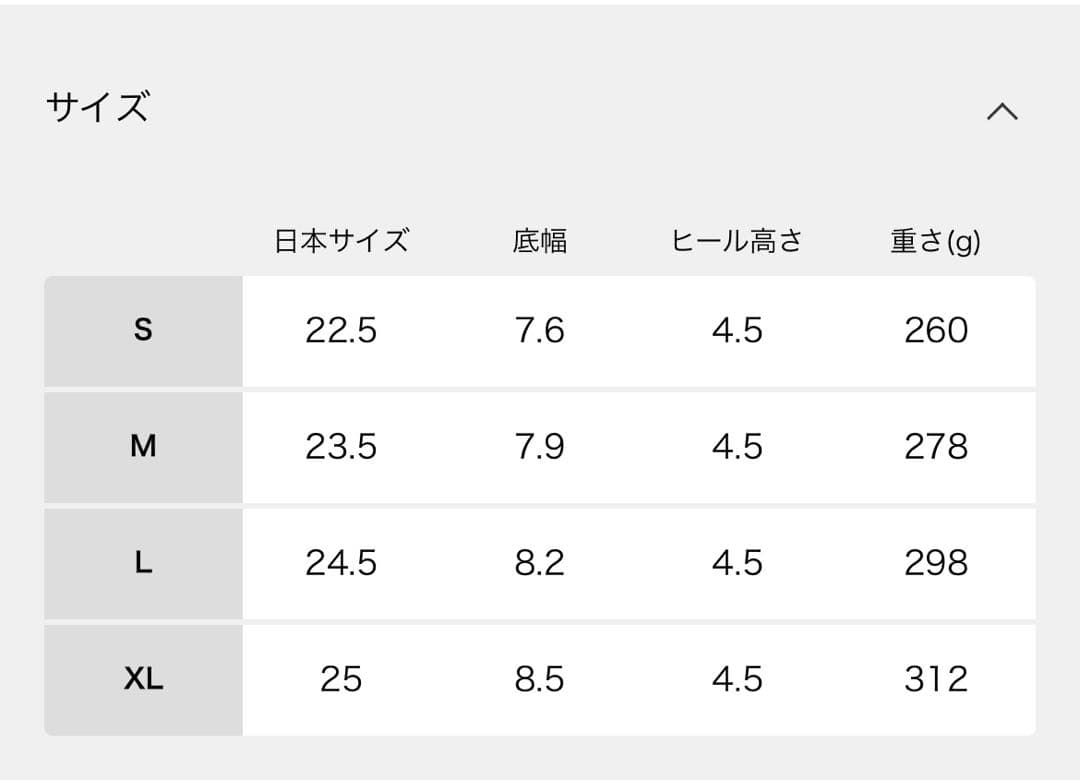Image resolution: width=1080 pixels, height=780 pixels.
Task: Click the 重さ(g) column header
Action: point(934,240)
